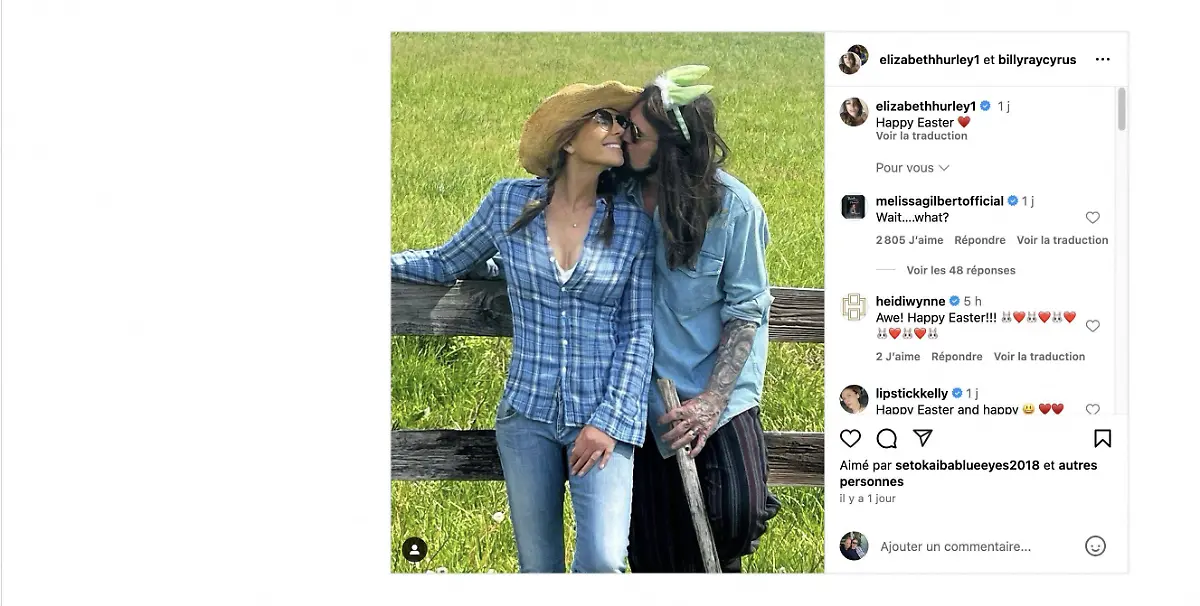Open emoji picker in comment field

(x=1095, y=546)
